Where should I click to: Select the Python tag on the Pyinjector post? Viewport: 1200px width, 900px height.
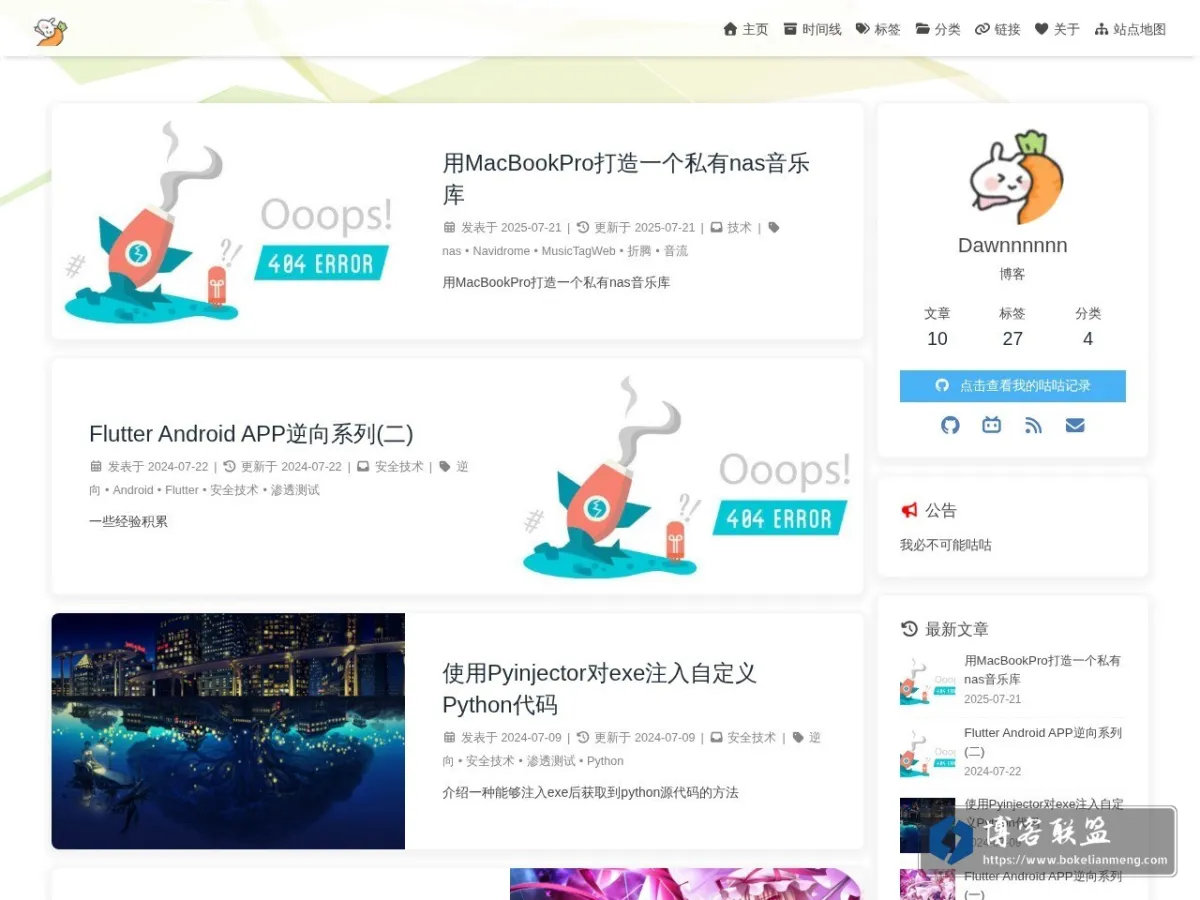pyautogui.click(x=605, y=761)
